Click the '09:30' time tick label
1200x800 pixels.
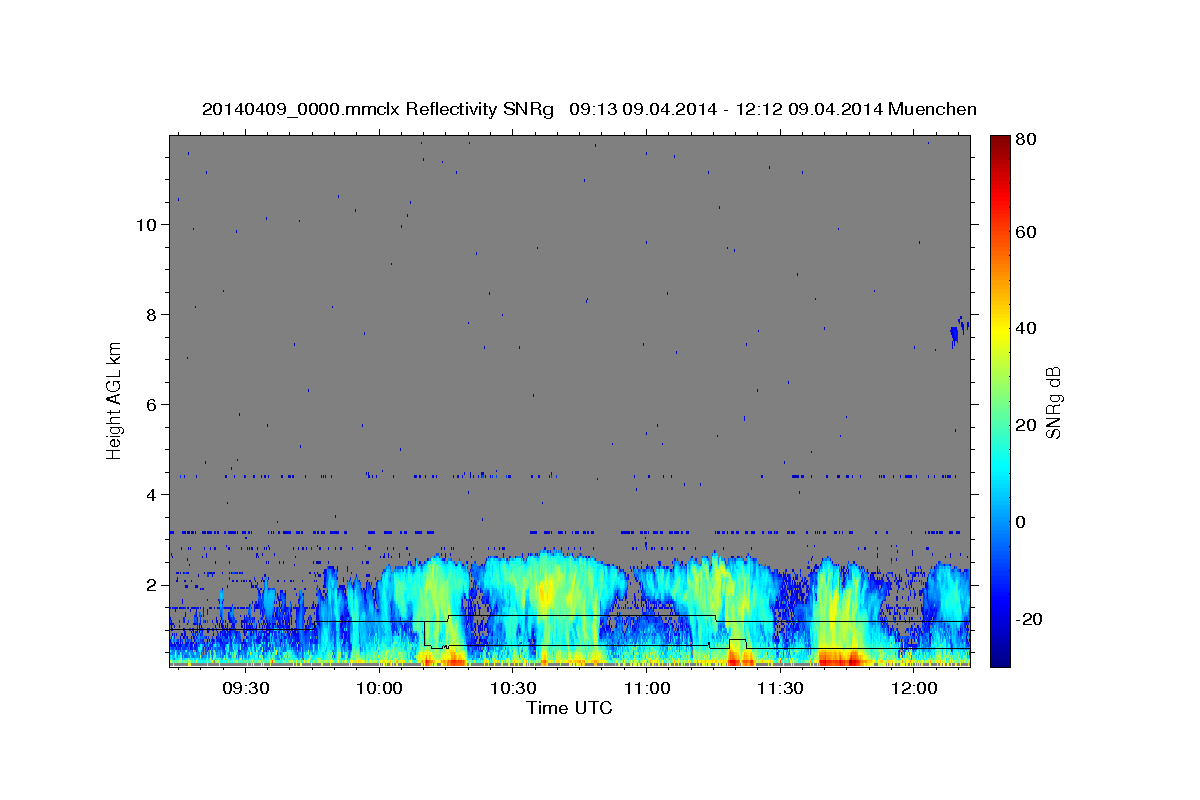pyautogui.click(x=246, y=689)
